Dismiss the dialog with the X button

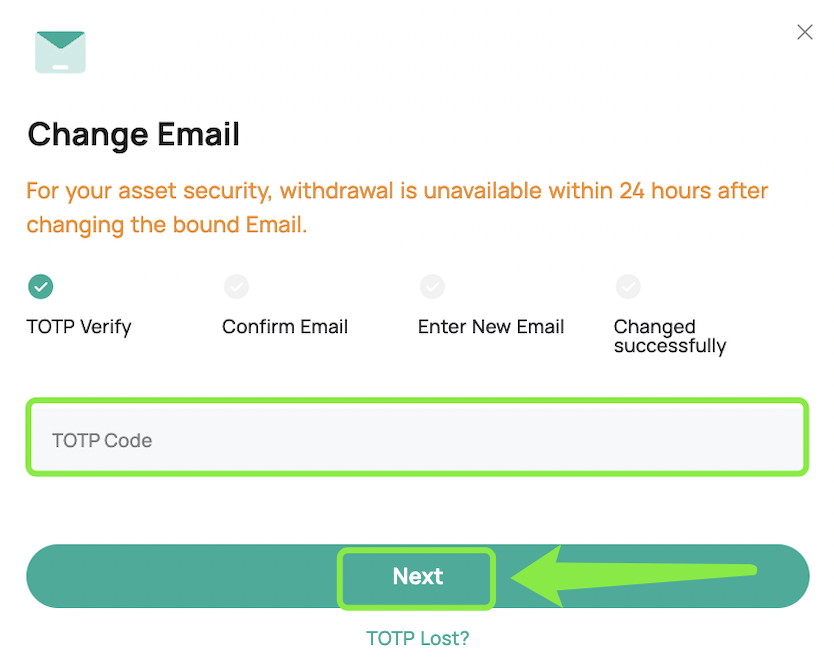[x=805, y=31]
